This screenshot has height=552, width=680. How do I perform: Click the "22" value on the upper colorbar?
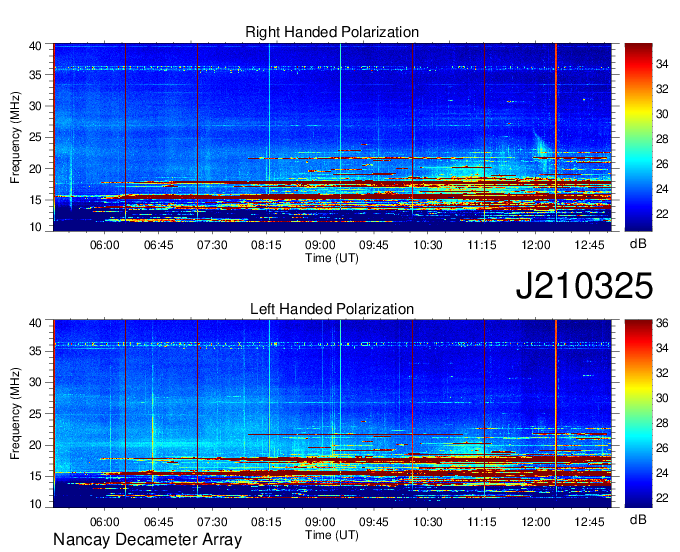pos(662,214)
